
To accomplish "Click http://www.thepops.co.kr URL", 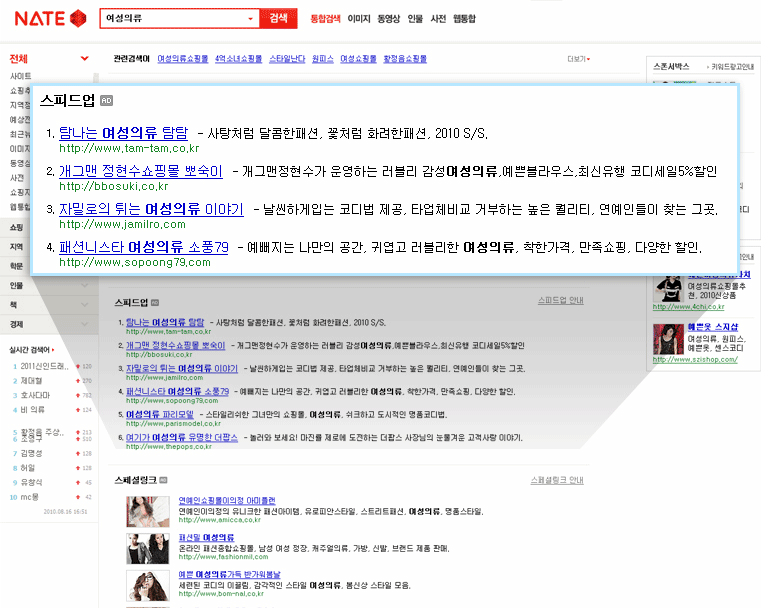I will click(168, 446).
